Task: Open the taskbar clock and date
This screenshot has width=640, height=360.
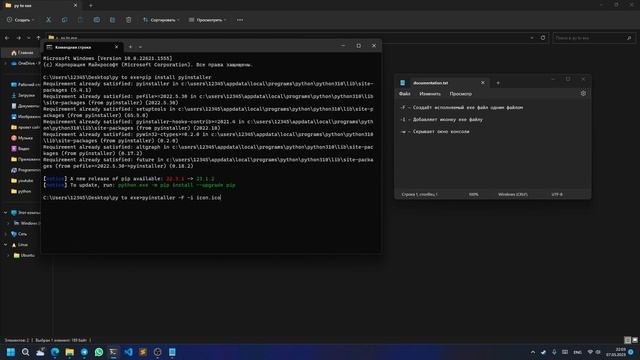Action: click(x=616, y=352)
